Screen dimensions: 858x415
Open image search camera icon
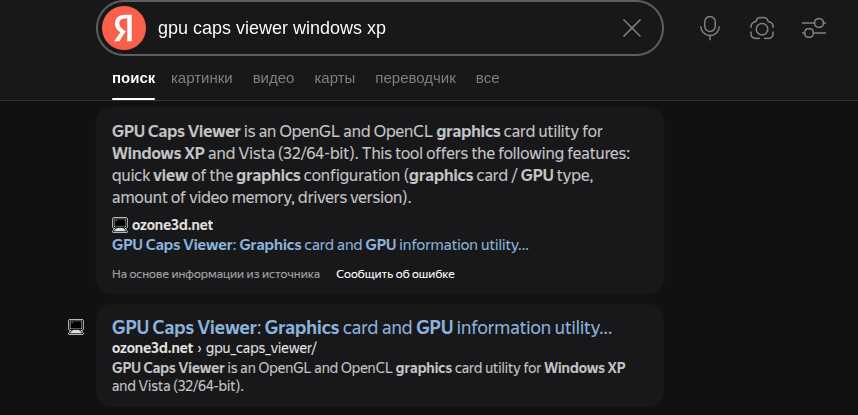[x=762, y=28]
